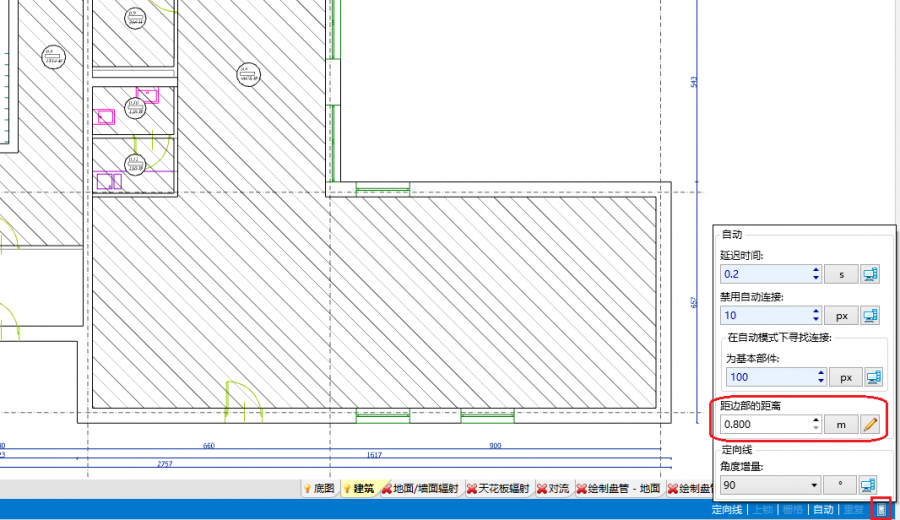The image size is (900, 520).
Task: Click the 'm' unit button for edge distance
Action: pos(841,425)
